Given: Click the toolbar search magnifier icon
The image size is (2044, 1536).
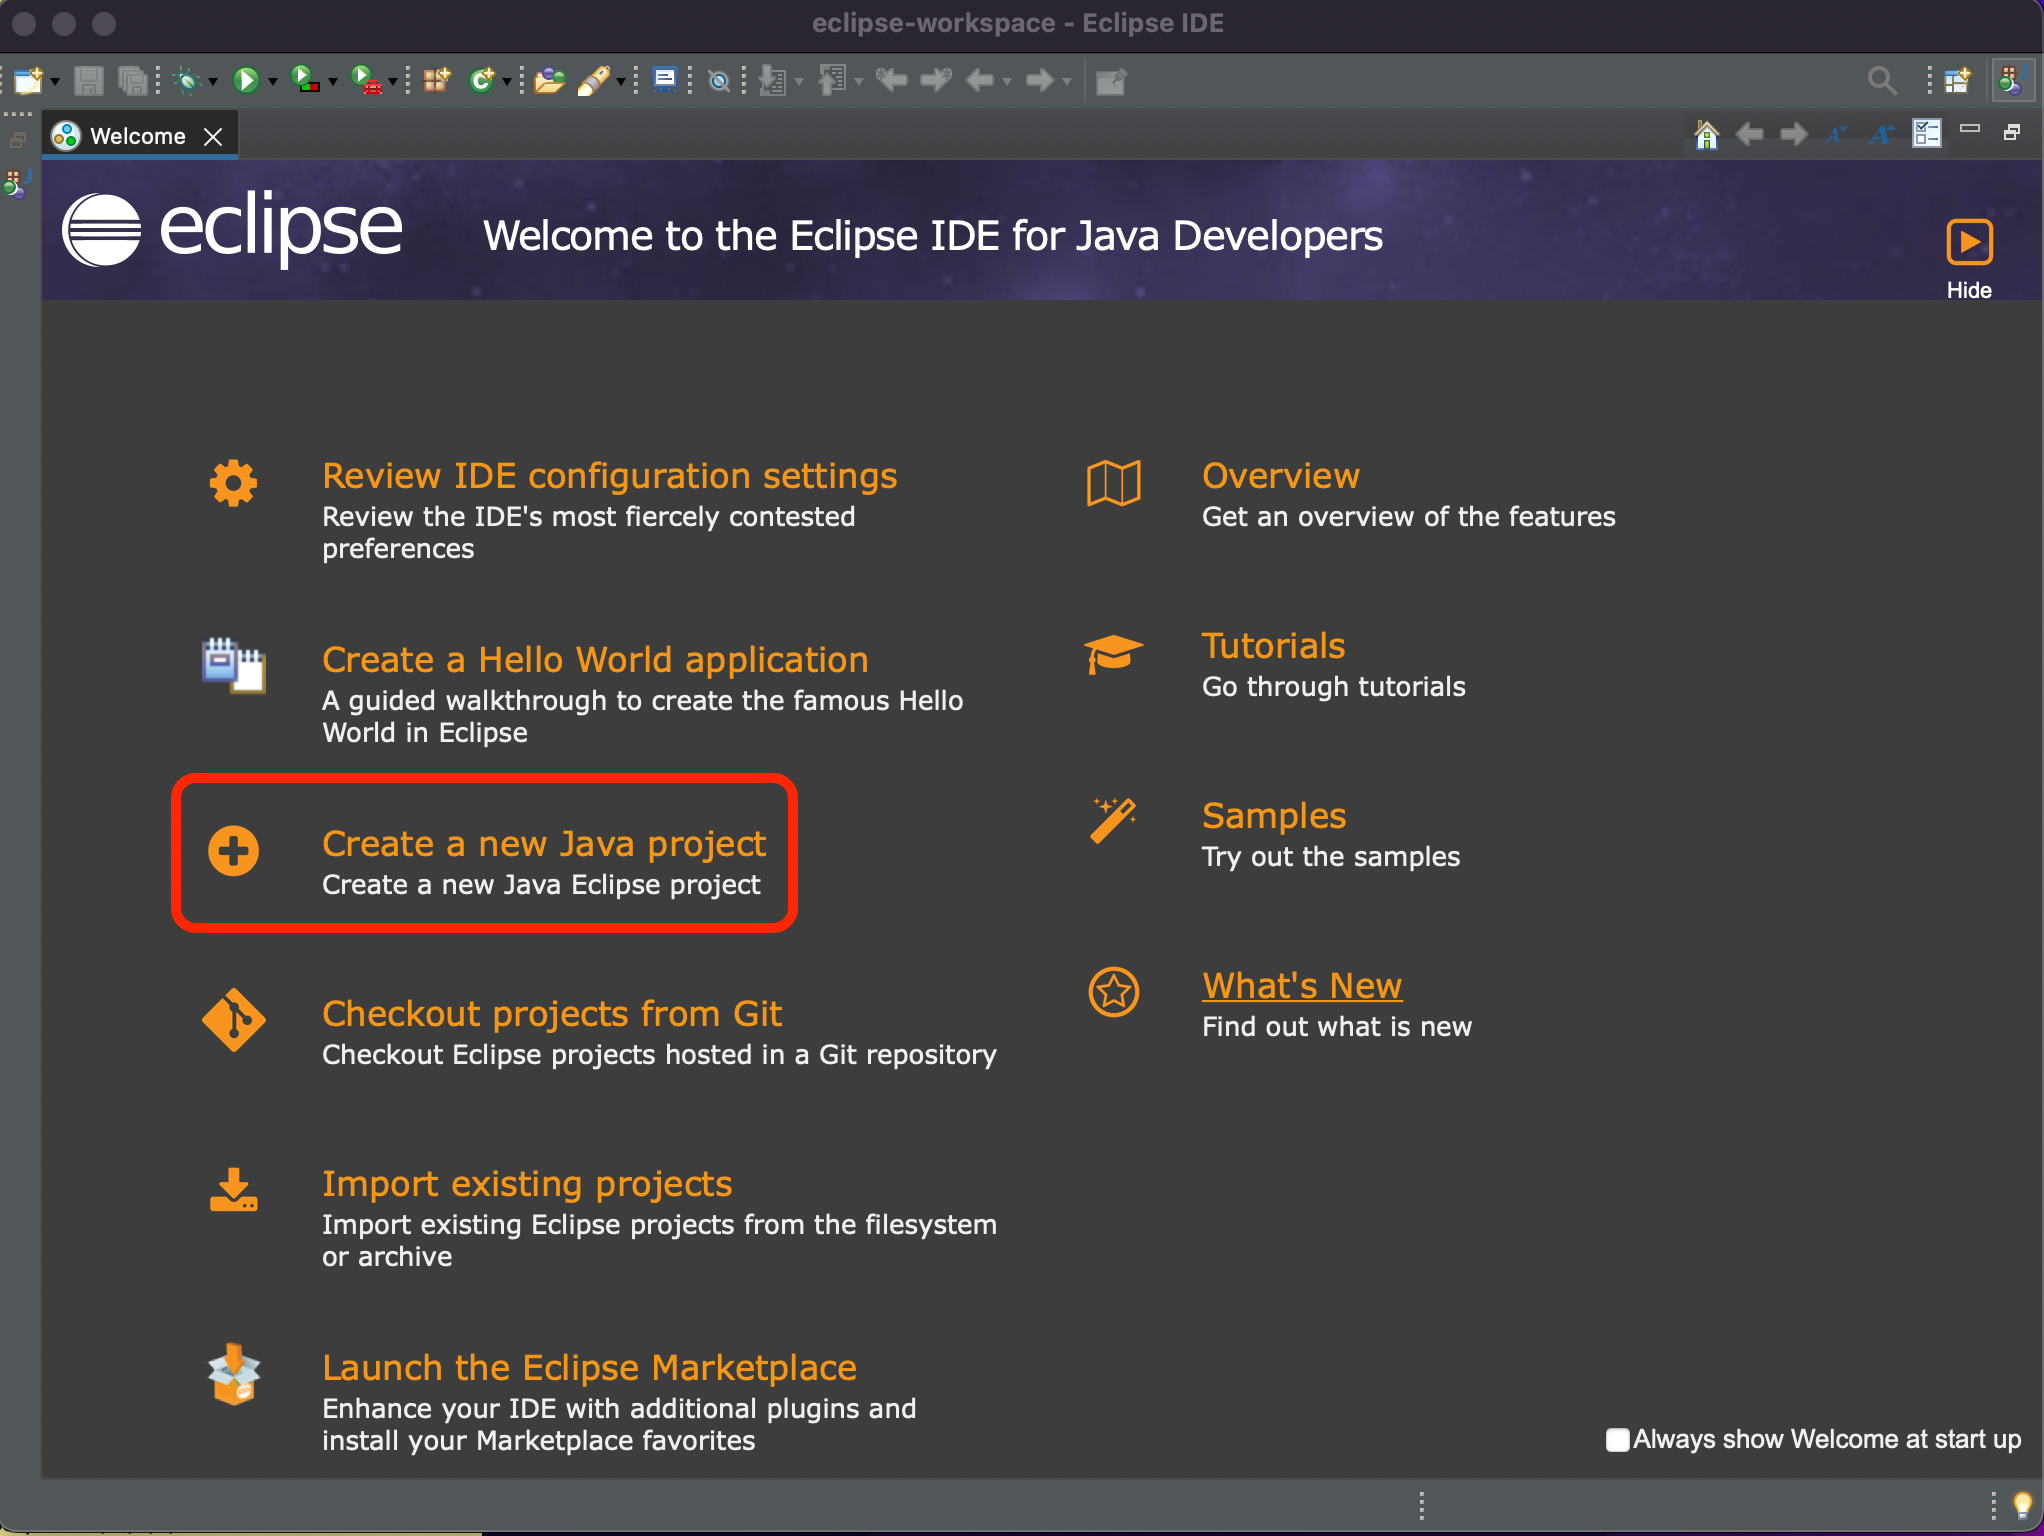Looking at the screenshot, I should coord(1881,80).
